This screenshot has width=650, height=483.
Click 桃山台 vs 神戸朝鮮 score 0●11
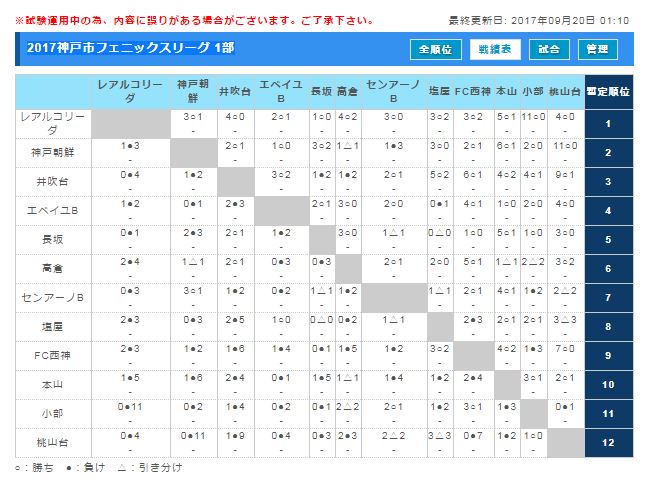click(193, 436)
